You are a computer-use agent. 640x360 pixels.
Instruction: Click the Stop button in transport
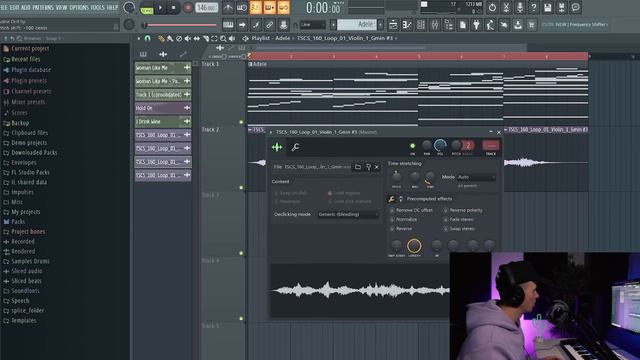coord(173,7)
